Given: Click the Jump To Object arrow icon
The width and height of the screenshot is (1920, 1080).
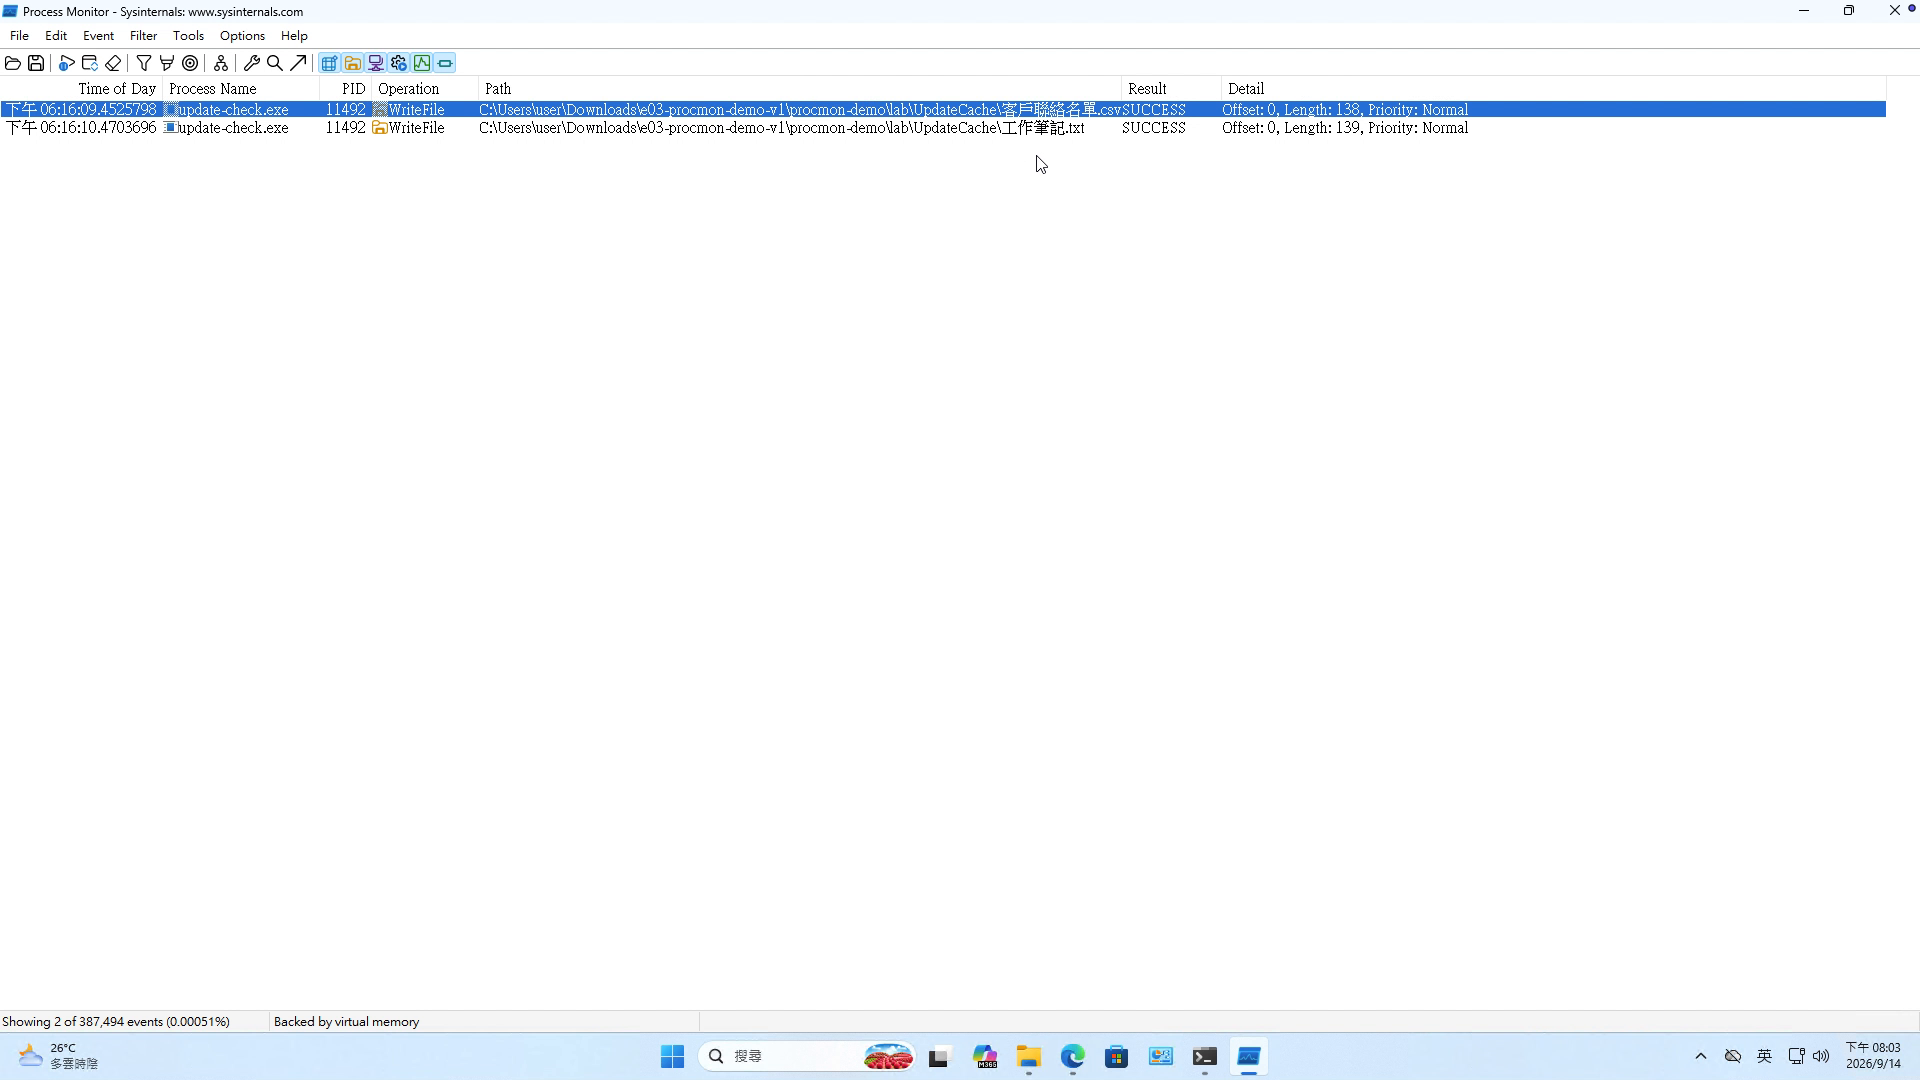Looking at the screenshot, I should (298, 63).
